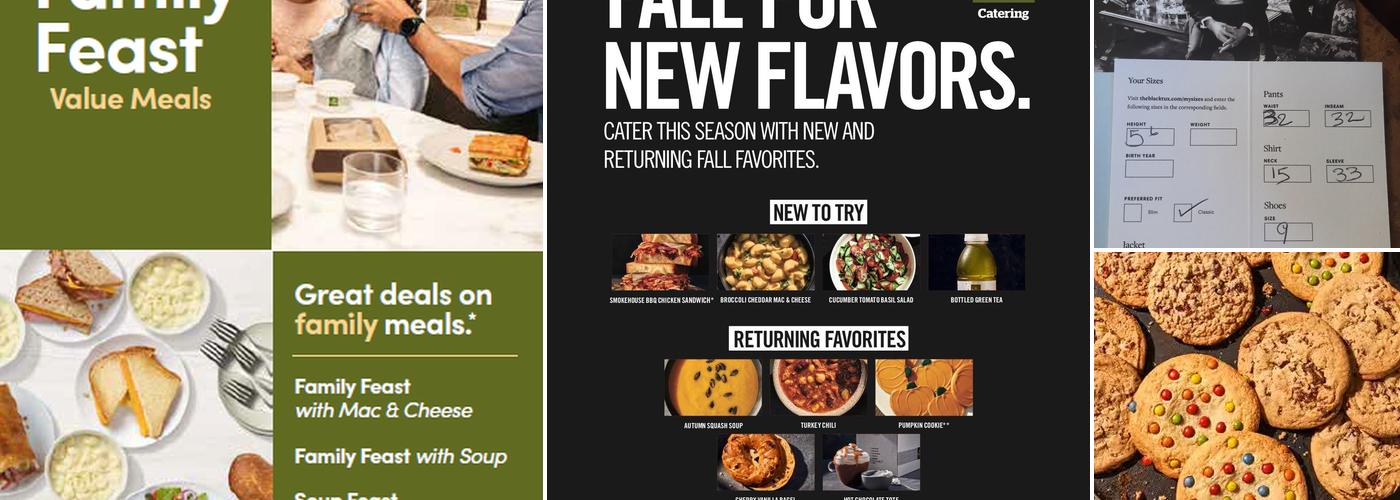The height and width of the screenshot is (500, 1400).
Task: Open the Turkey Chili picture
Action: point(818,388)
